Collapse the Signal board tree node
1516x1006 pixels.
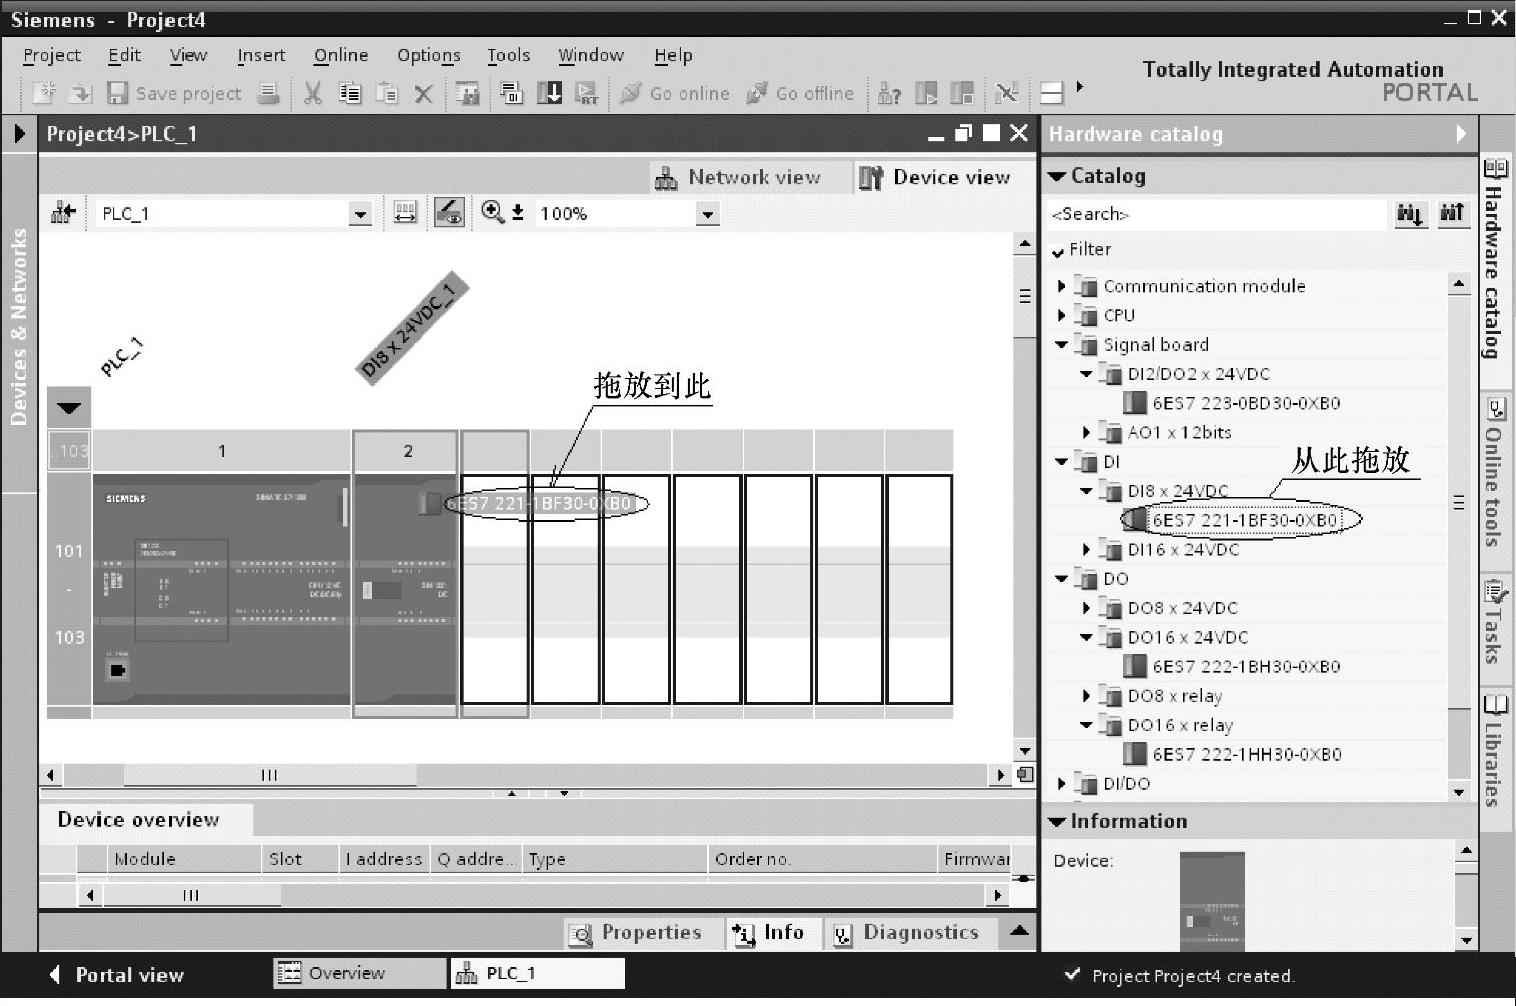(x=1062, y=345)
